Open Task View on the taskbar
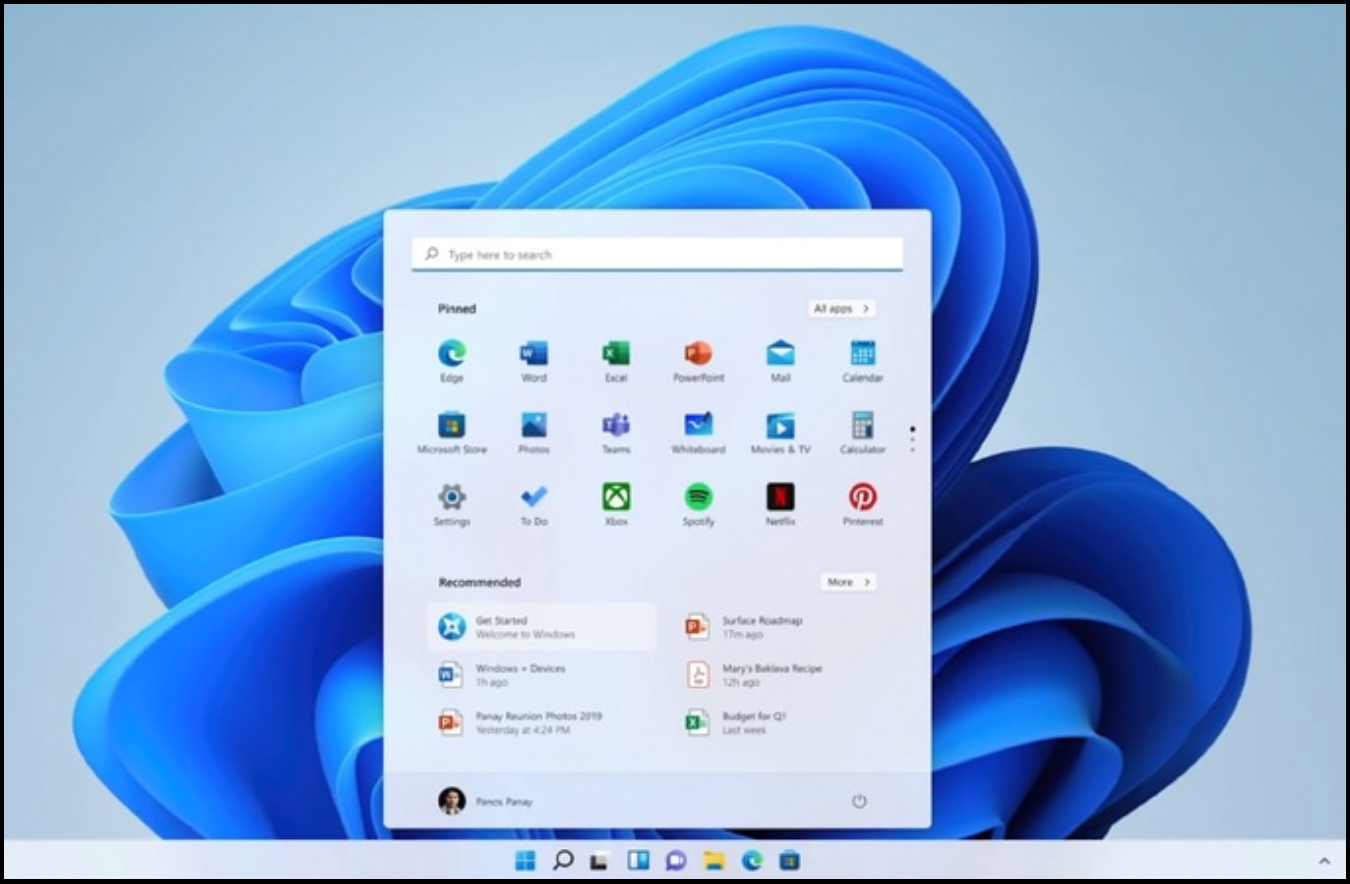 tap(599, 860)
